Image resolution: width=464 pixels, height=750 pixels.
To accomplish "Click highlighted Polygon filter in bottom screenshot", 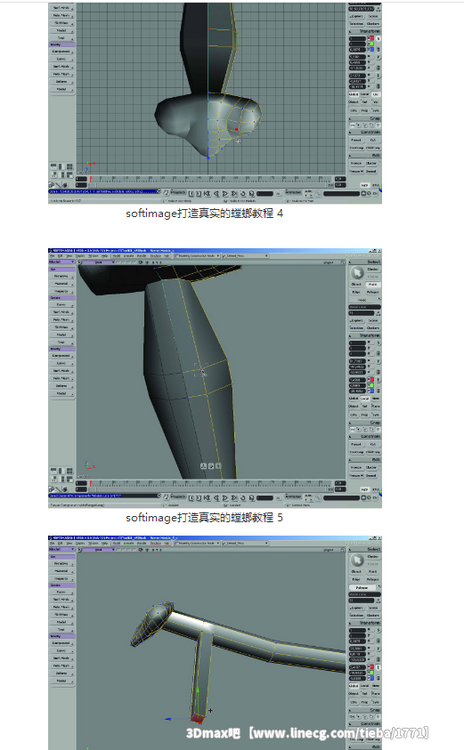I will click(x=363, y=588).
